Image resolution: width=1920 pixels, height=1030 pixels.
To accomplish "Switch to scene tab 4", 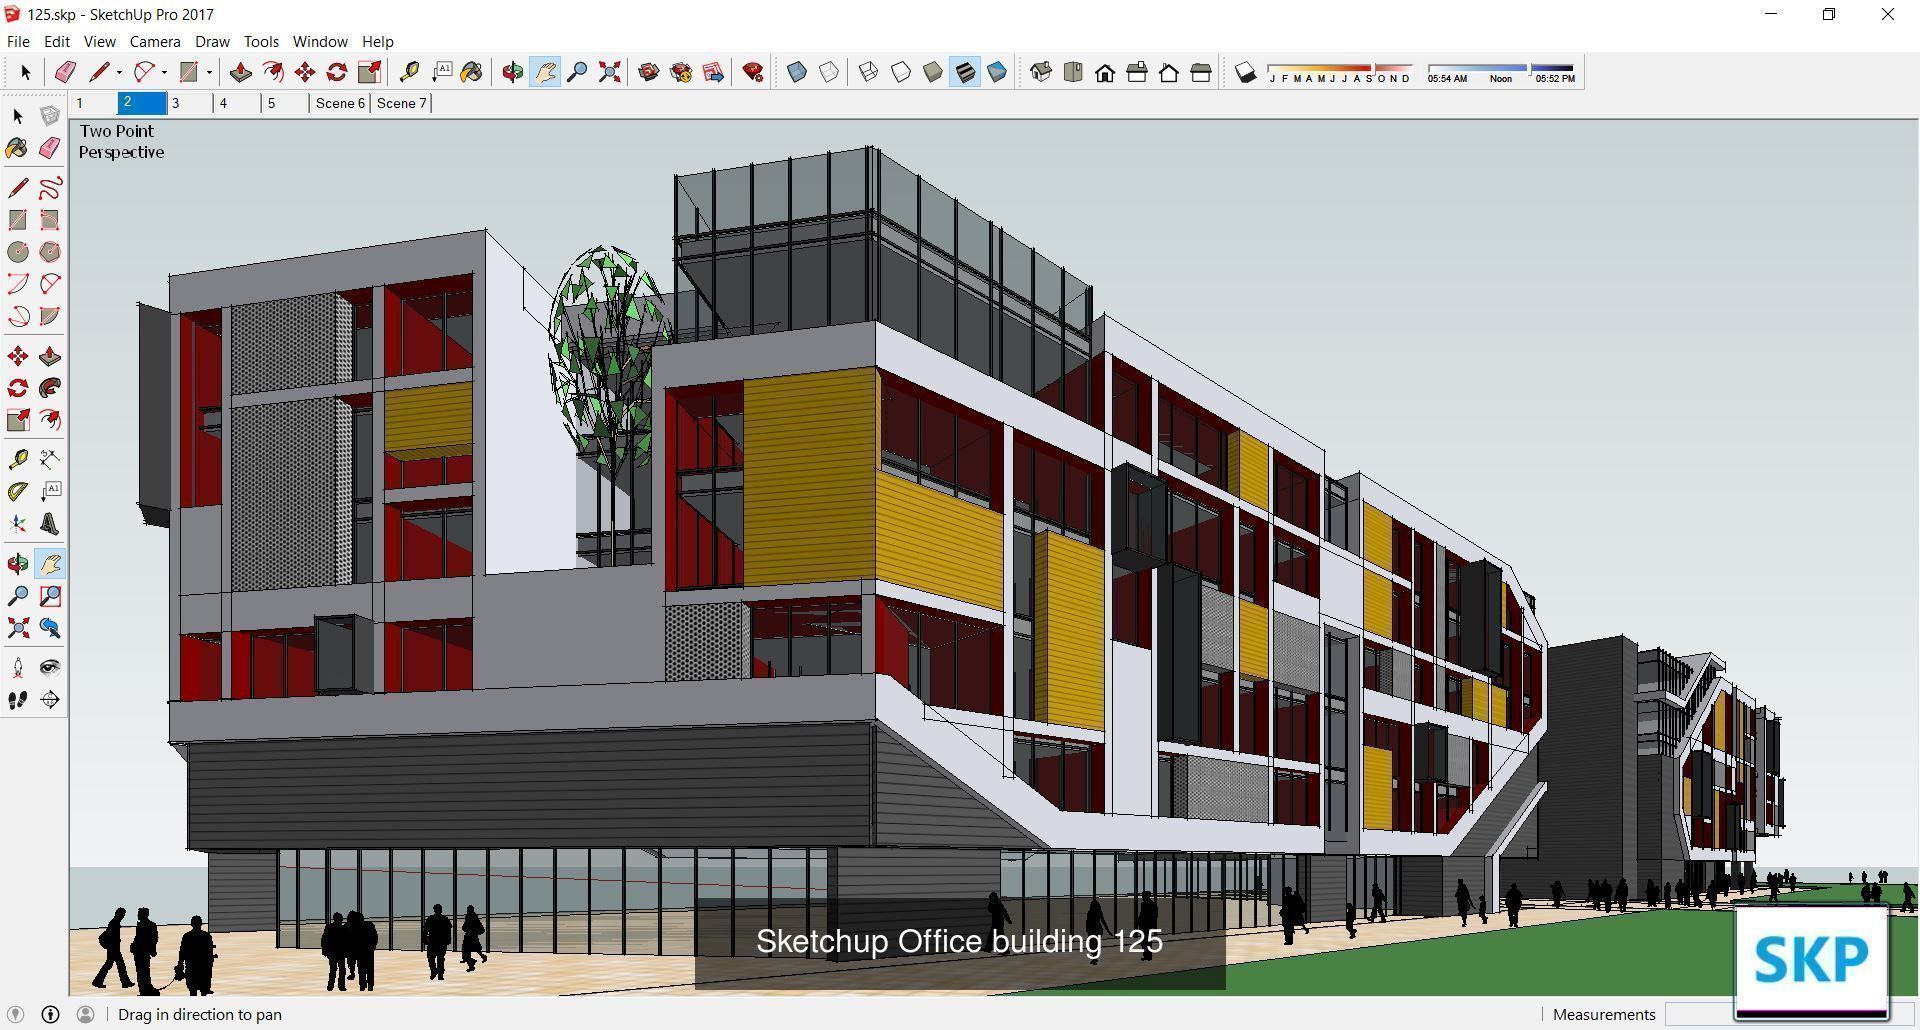I will tap(238, 103).
